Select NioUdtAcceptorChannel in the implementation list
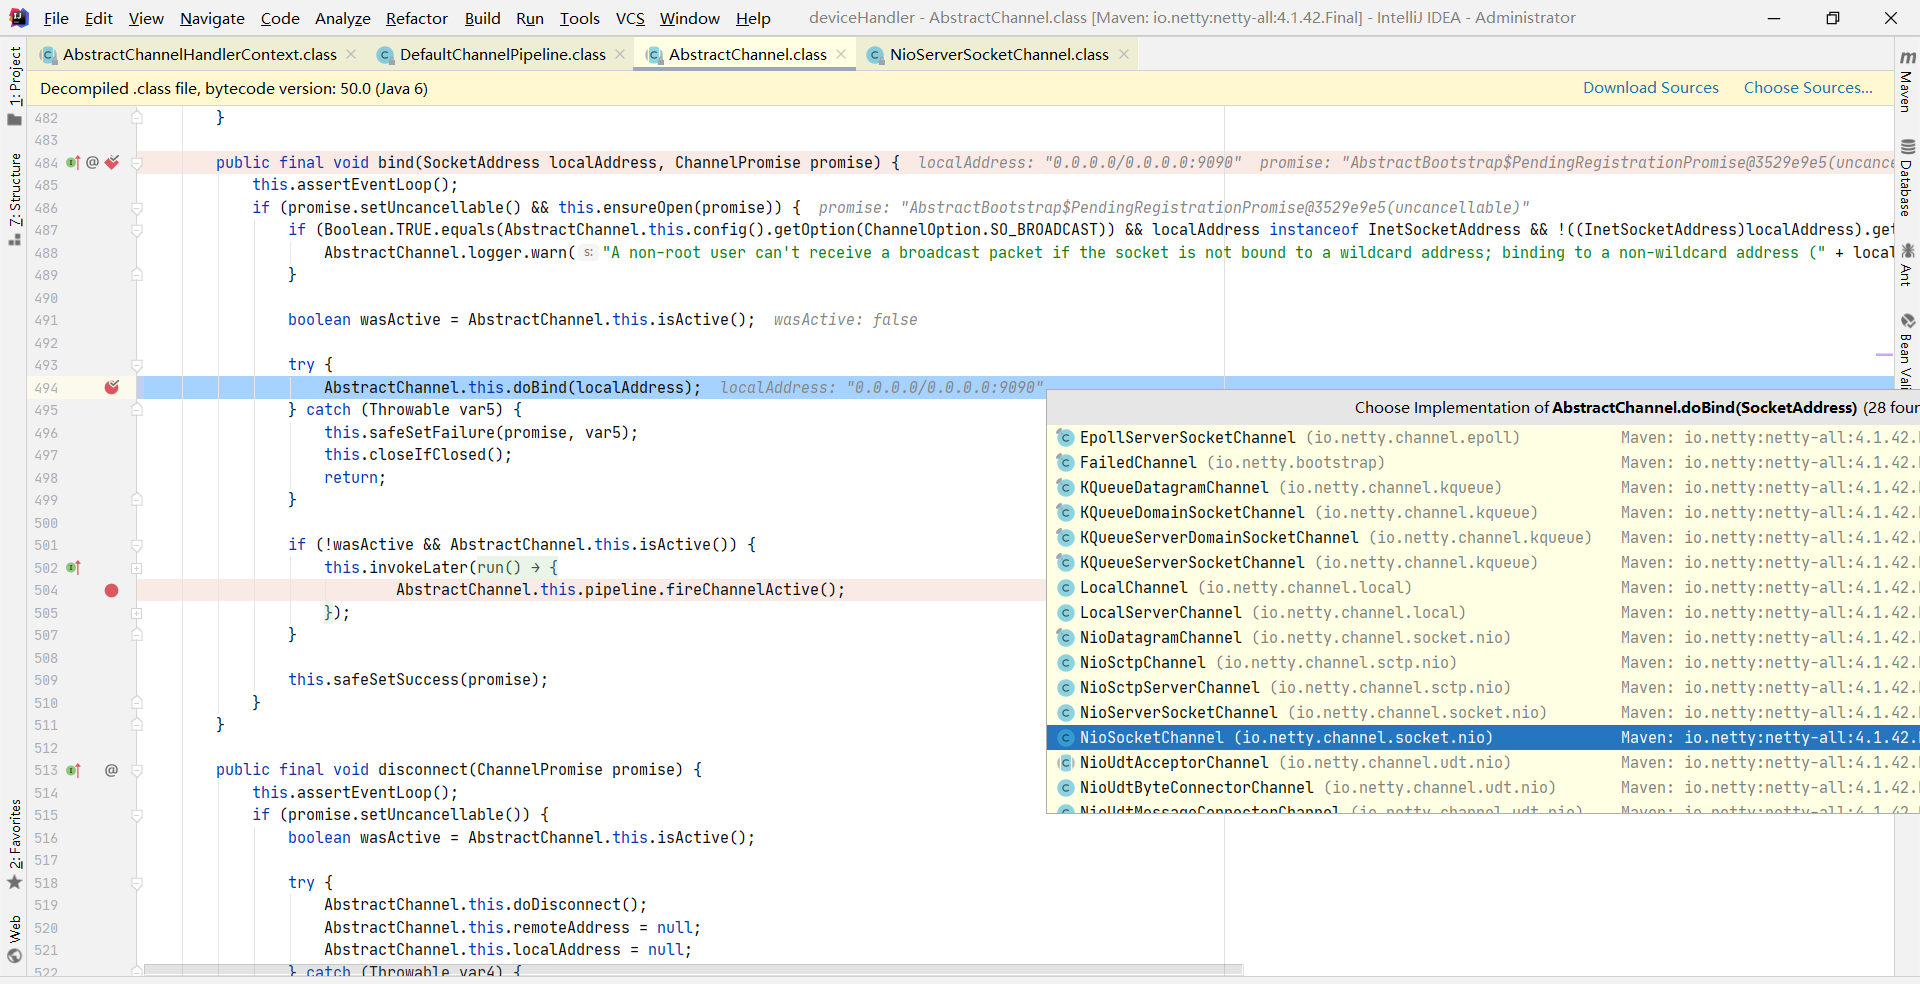 1483,762
